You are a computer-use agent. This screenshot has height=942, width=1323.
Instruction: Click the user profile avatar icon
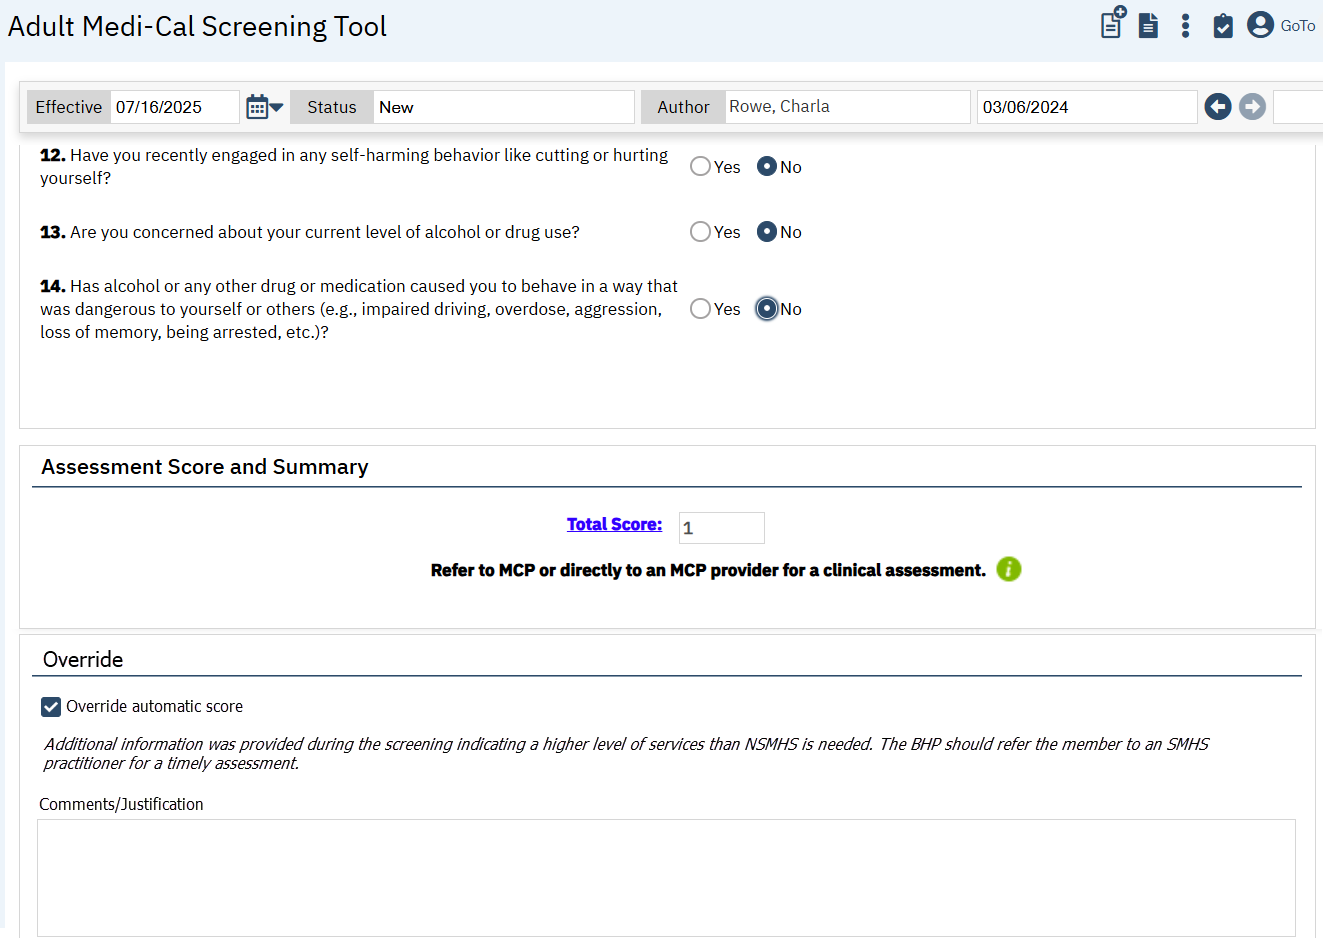click(x=1260, y=25)
